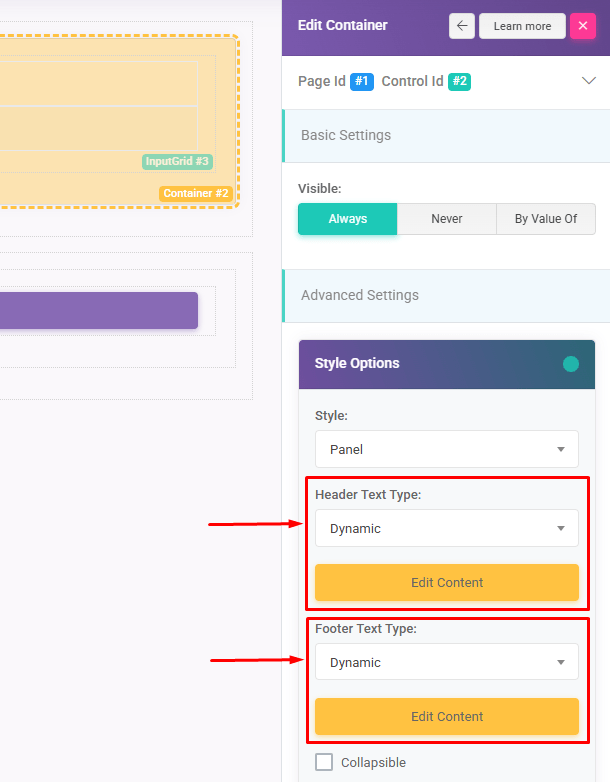Set Visible to Never
The height and width of the screenshot is (782, 610).
(x=447, y=219)
